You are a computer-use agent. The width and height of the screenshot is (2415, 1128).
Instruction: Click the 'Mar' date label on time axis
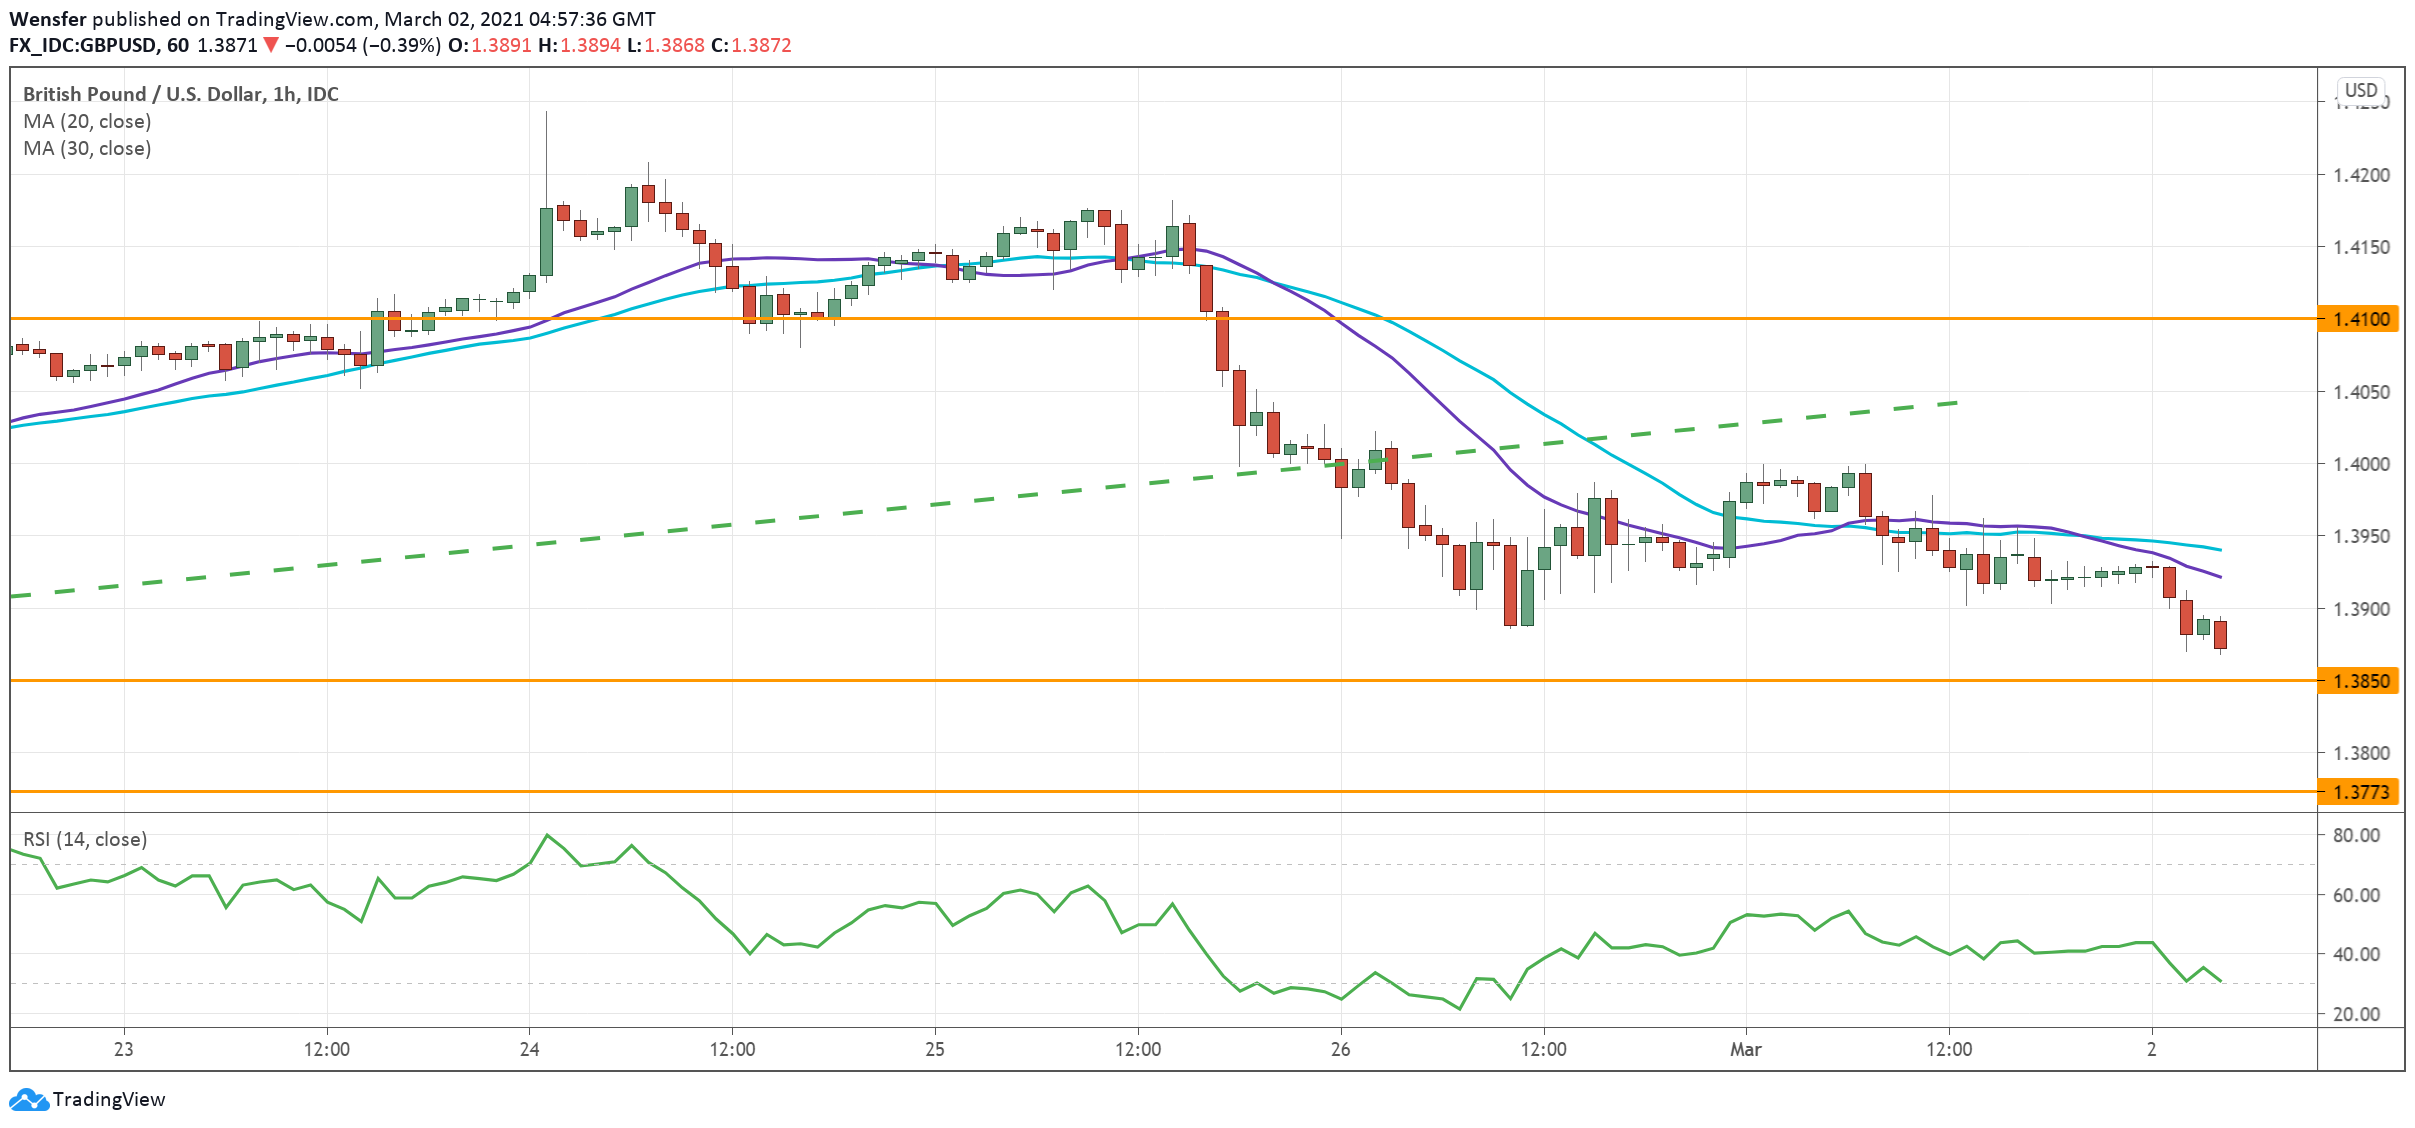point(1745,1049)
